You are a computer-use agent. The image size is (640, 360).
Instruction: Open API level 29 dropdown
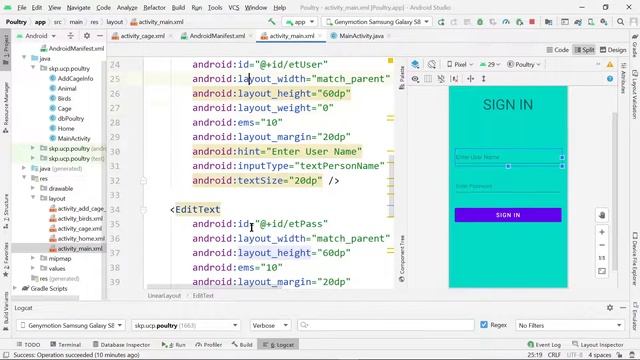490,64
